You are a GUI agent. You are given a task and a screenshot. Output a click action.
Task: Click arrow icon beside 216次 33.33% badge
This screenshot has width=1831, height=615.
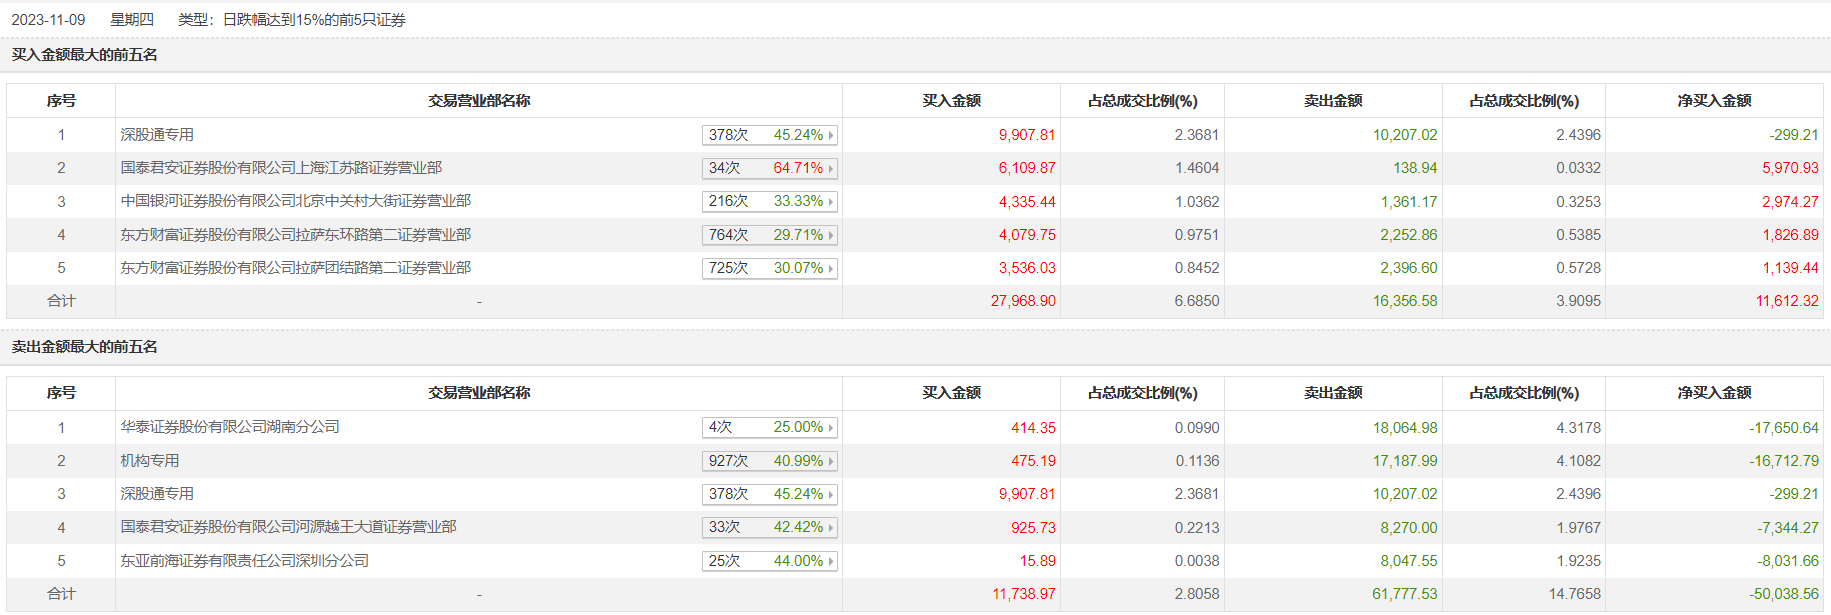coord(830,202)
